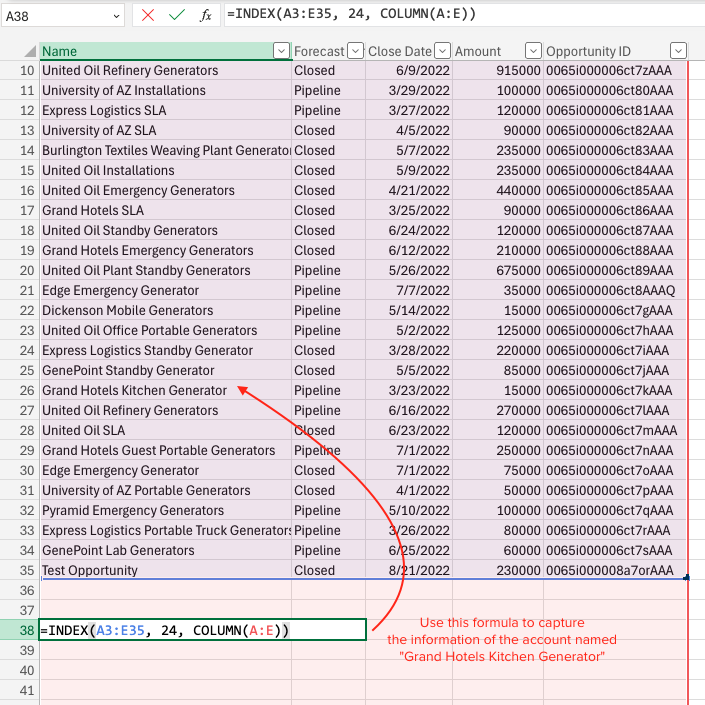Click the active cell A38 formula editor

click(203, 630)
